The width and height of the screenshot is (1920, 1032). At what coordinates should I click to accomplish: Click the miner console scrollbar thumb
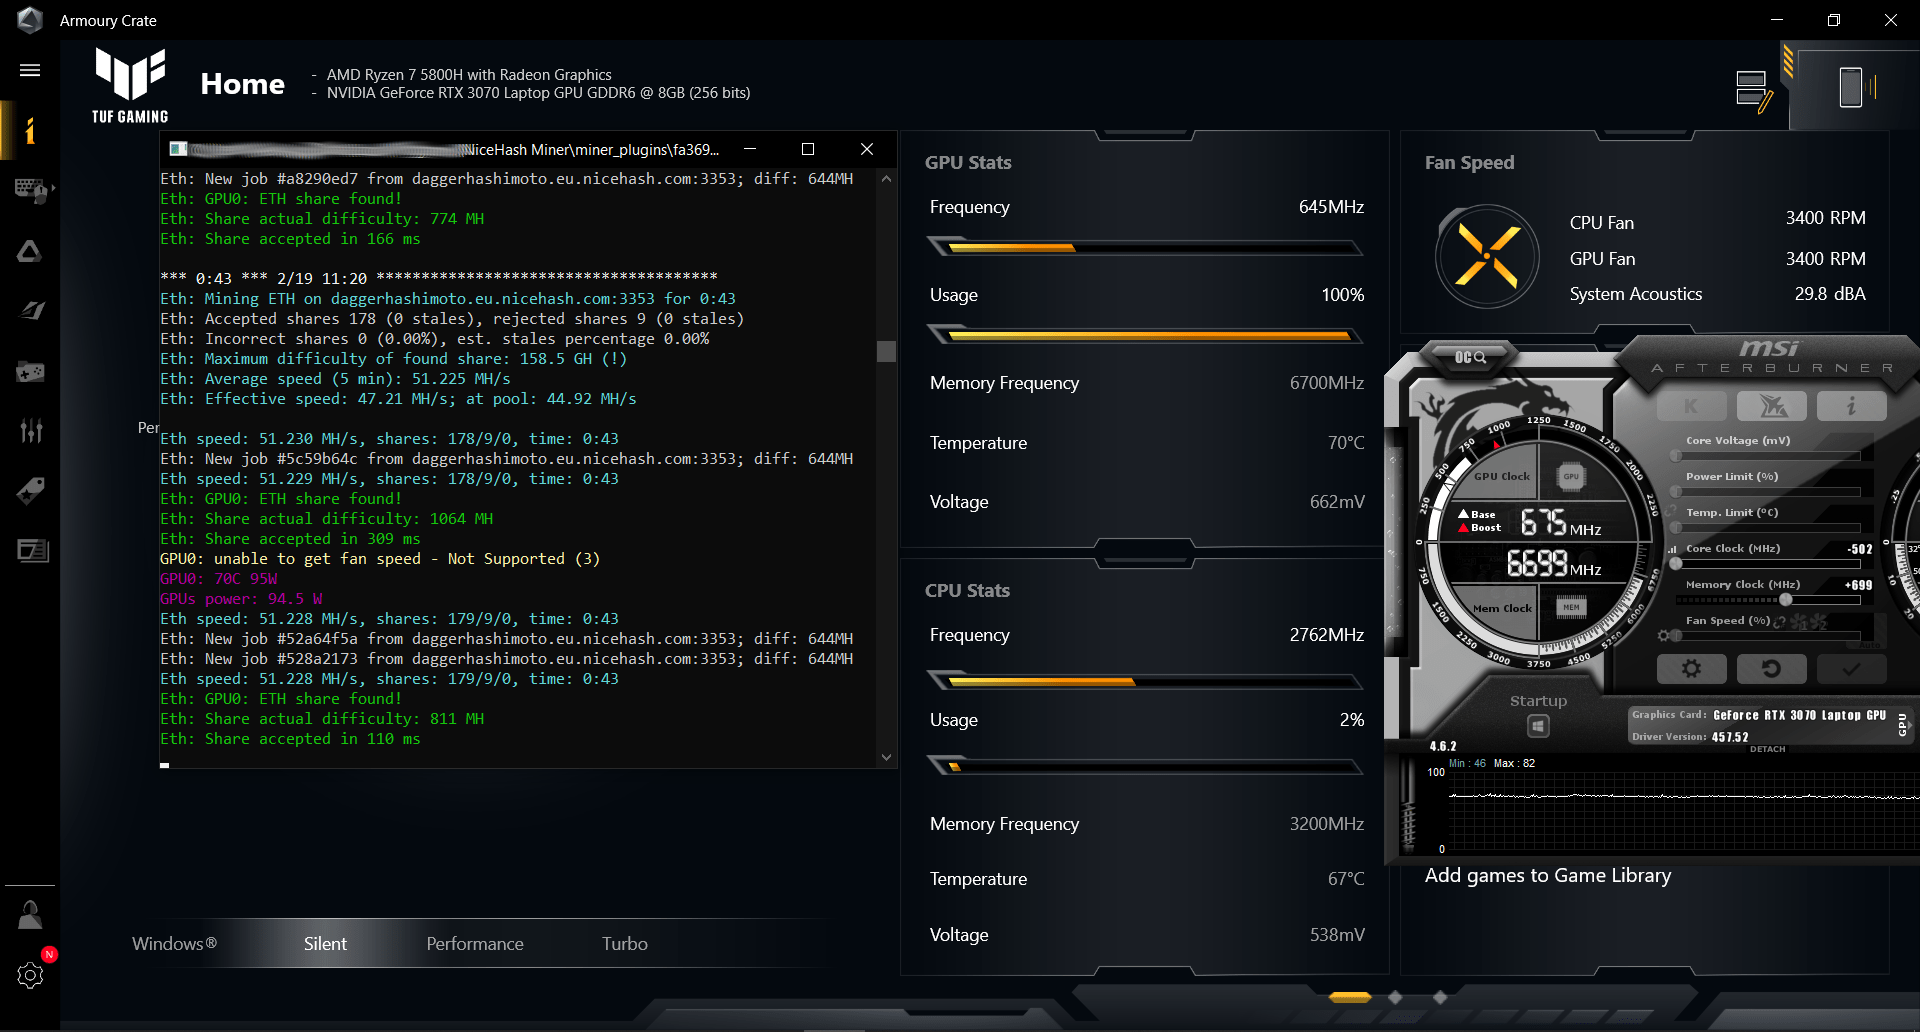click(886, 351)
